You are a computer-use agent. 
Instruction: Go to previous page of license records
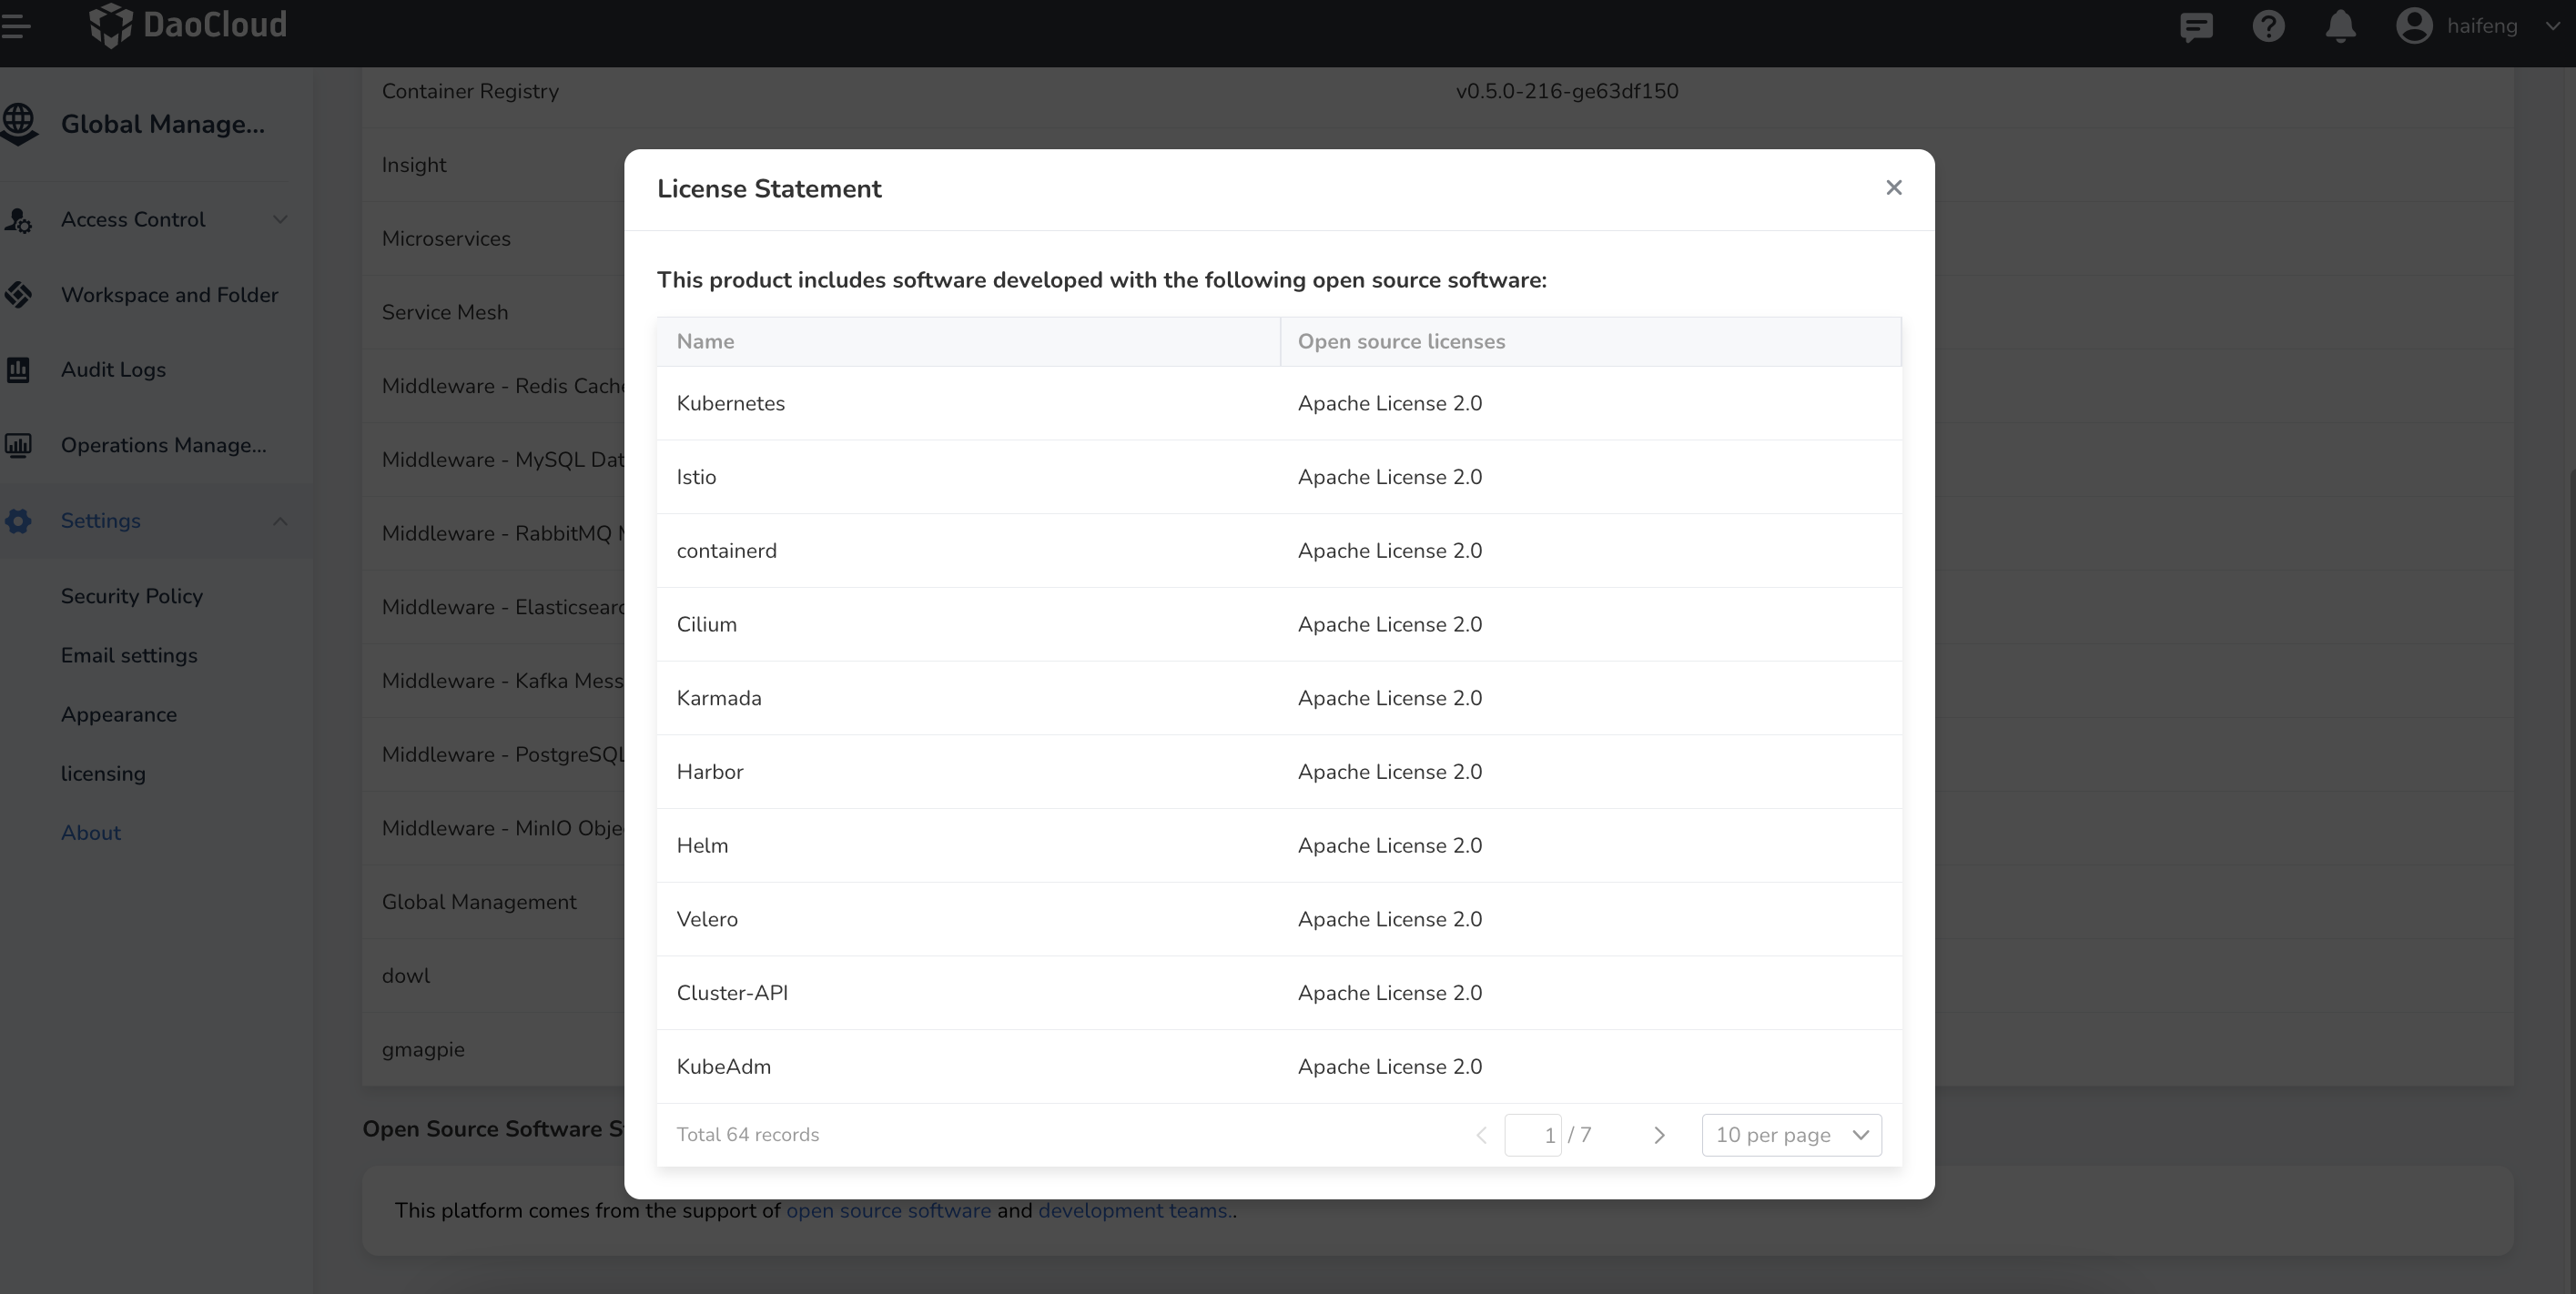coord(1481,1135)
